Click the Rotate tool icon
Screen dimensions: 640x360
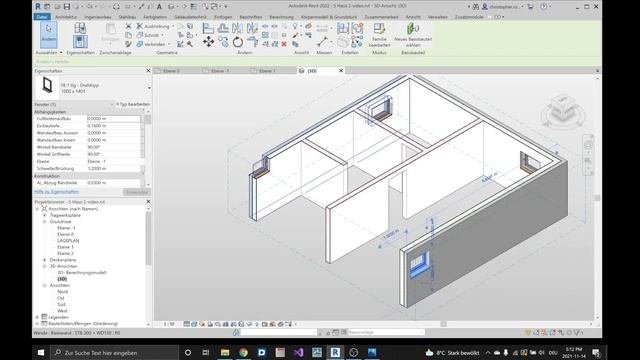[238, 42]
